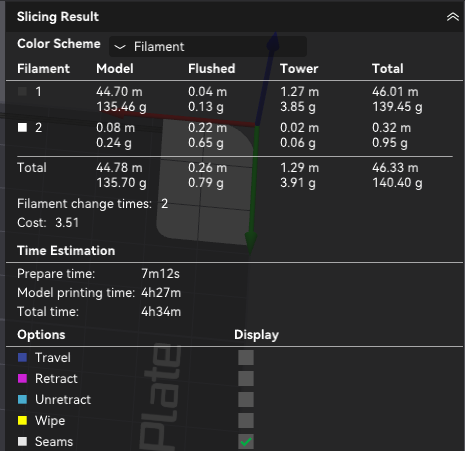Click the white Seams color icon
This screenshot has height=451, width=465.
pyautogui.click(x=22, y=441)
